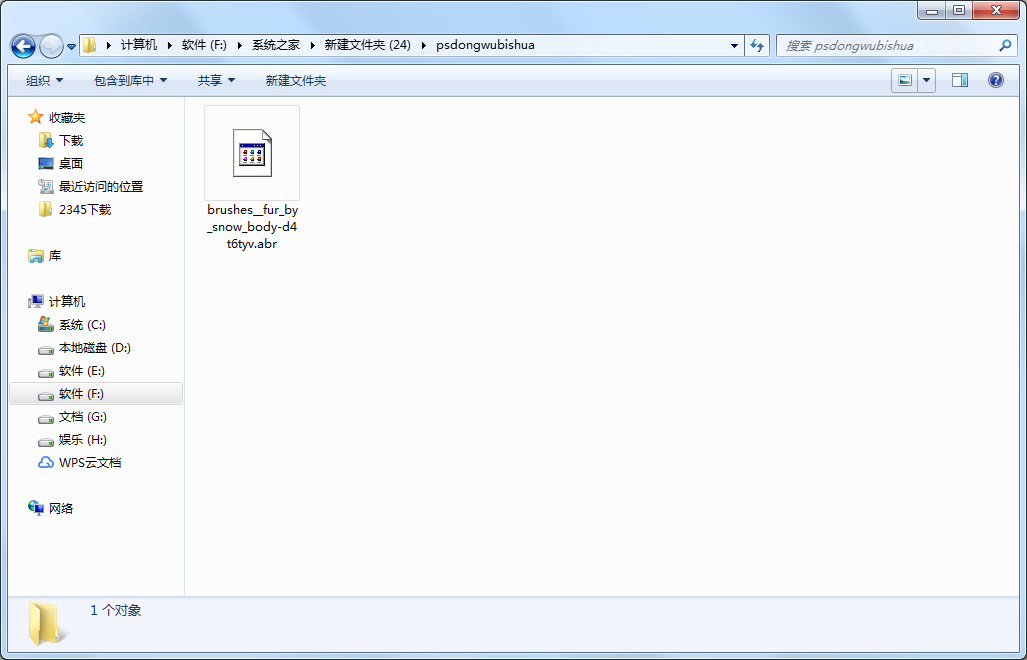This screenshot has width=1027, height=660.
Task: Open address bar history dropdown
Action: tap(734, 46)
